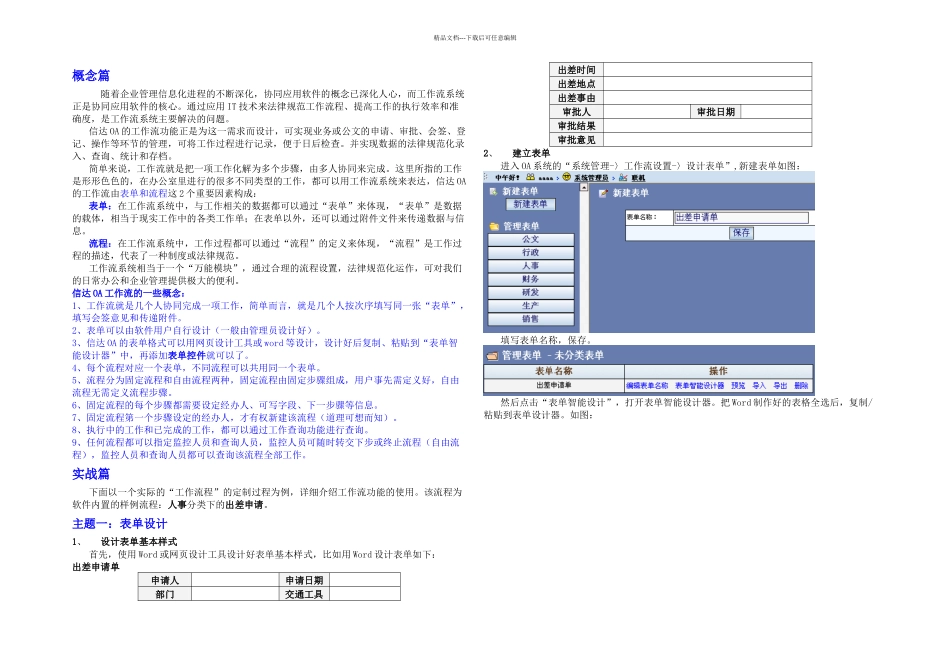Click the 设计表单基本样式 subheading
This screenshot has height=672, width=950.
[139, 542]
